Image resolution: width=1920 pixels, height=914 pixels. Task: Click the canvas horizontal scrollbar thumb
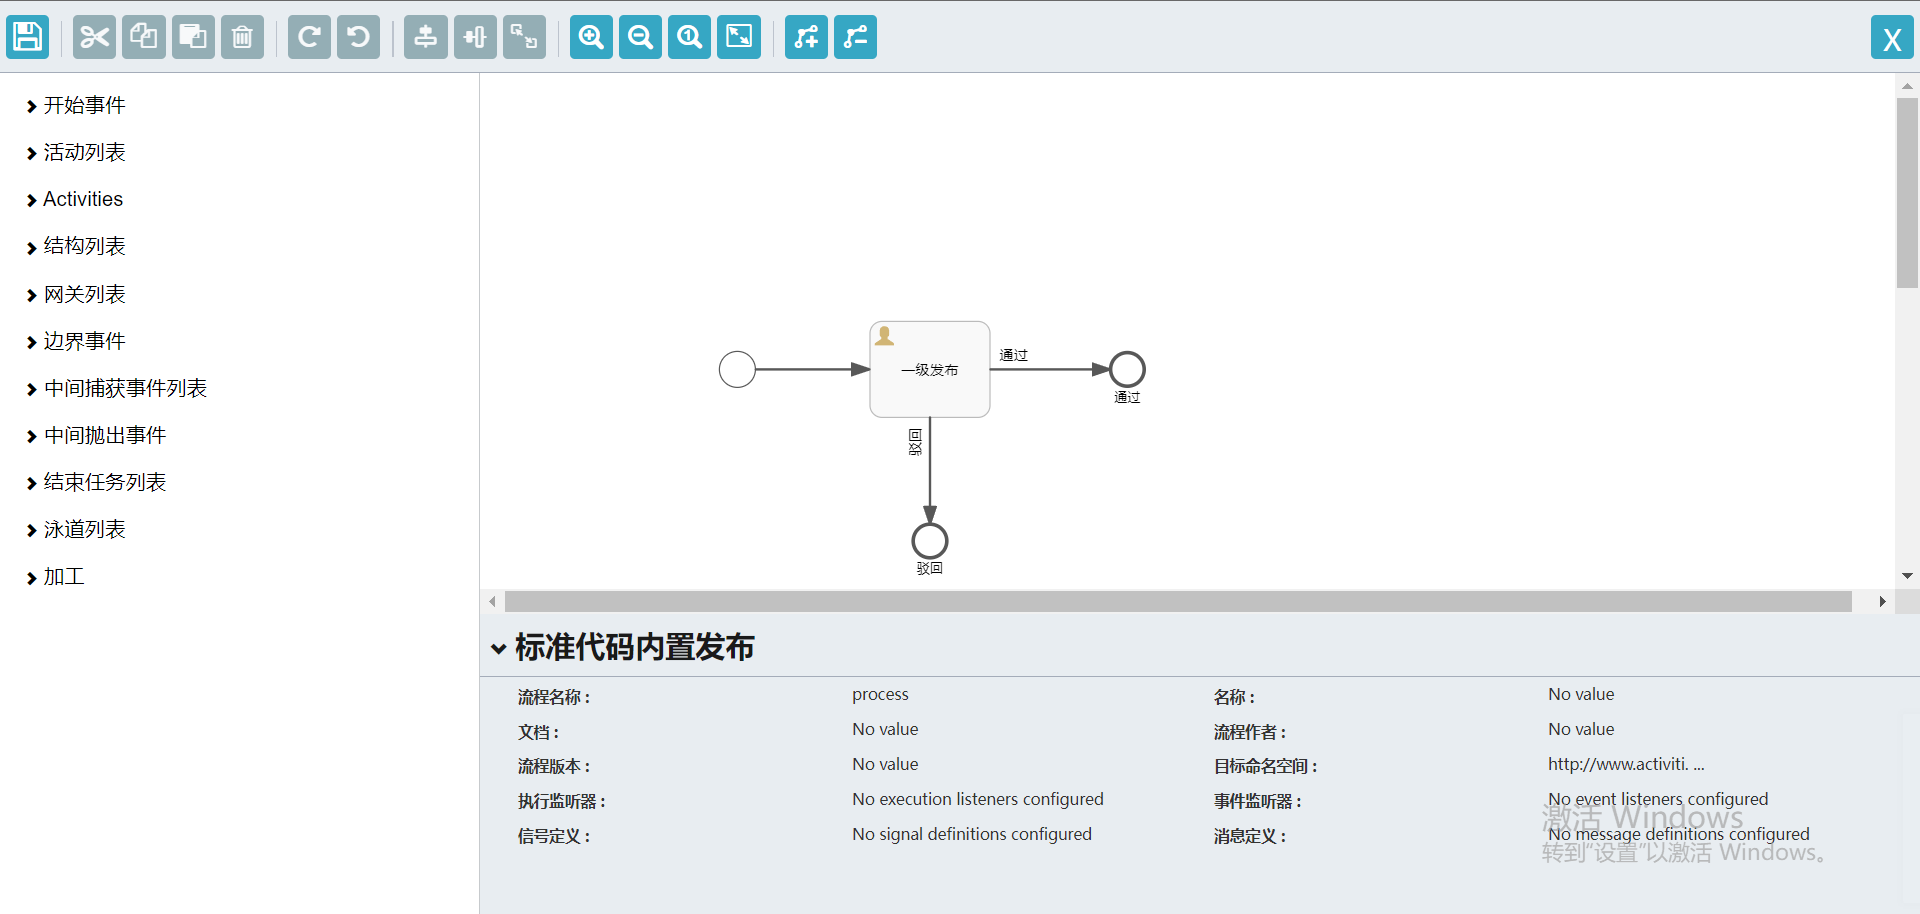click(1178, 601)
